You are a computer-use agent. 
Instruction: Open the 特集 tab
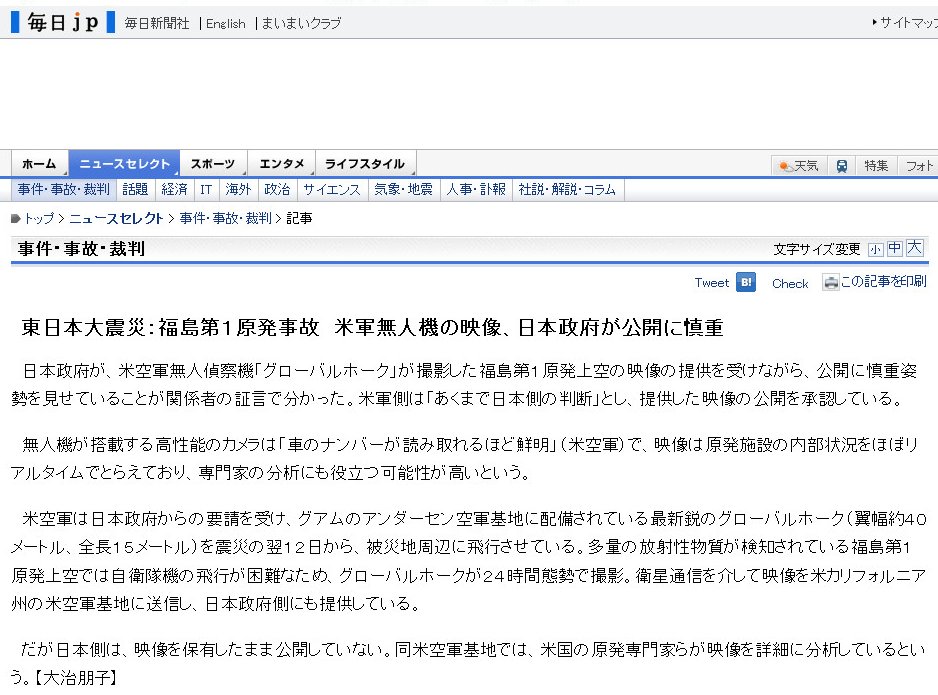click(x=876, y=166)
